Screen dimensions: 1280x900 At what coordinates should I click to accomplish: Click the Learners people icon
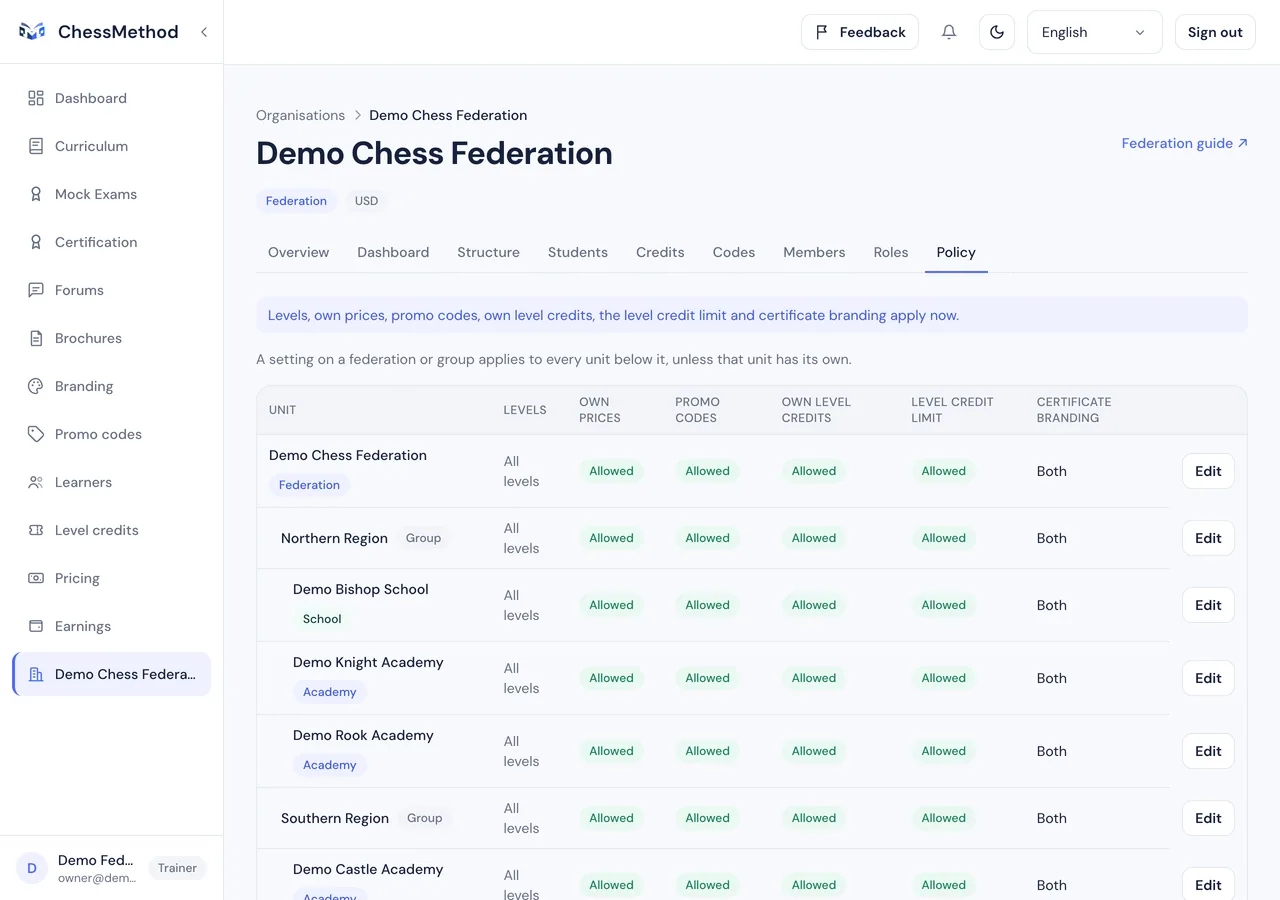point(36,482)
